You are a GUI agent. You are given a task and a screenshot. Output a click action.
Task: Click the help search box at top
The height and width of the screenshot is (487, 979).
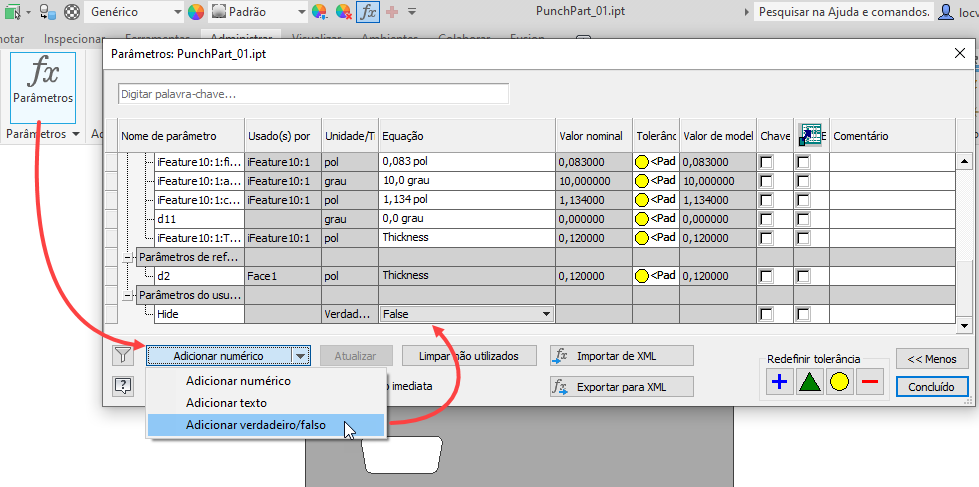[844, 11]
